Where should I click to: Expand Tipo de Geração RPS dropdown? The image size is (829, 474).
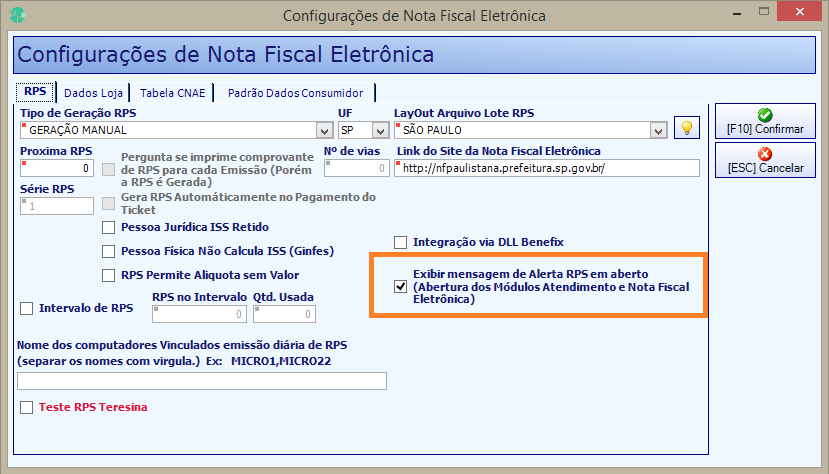click(324, 130)
